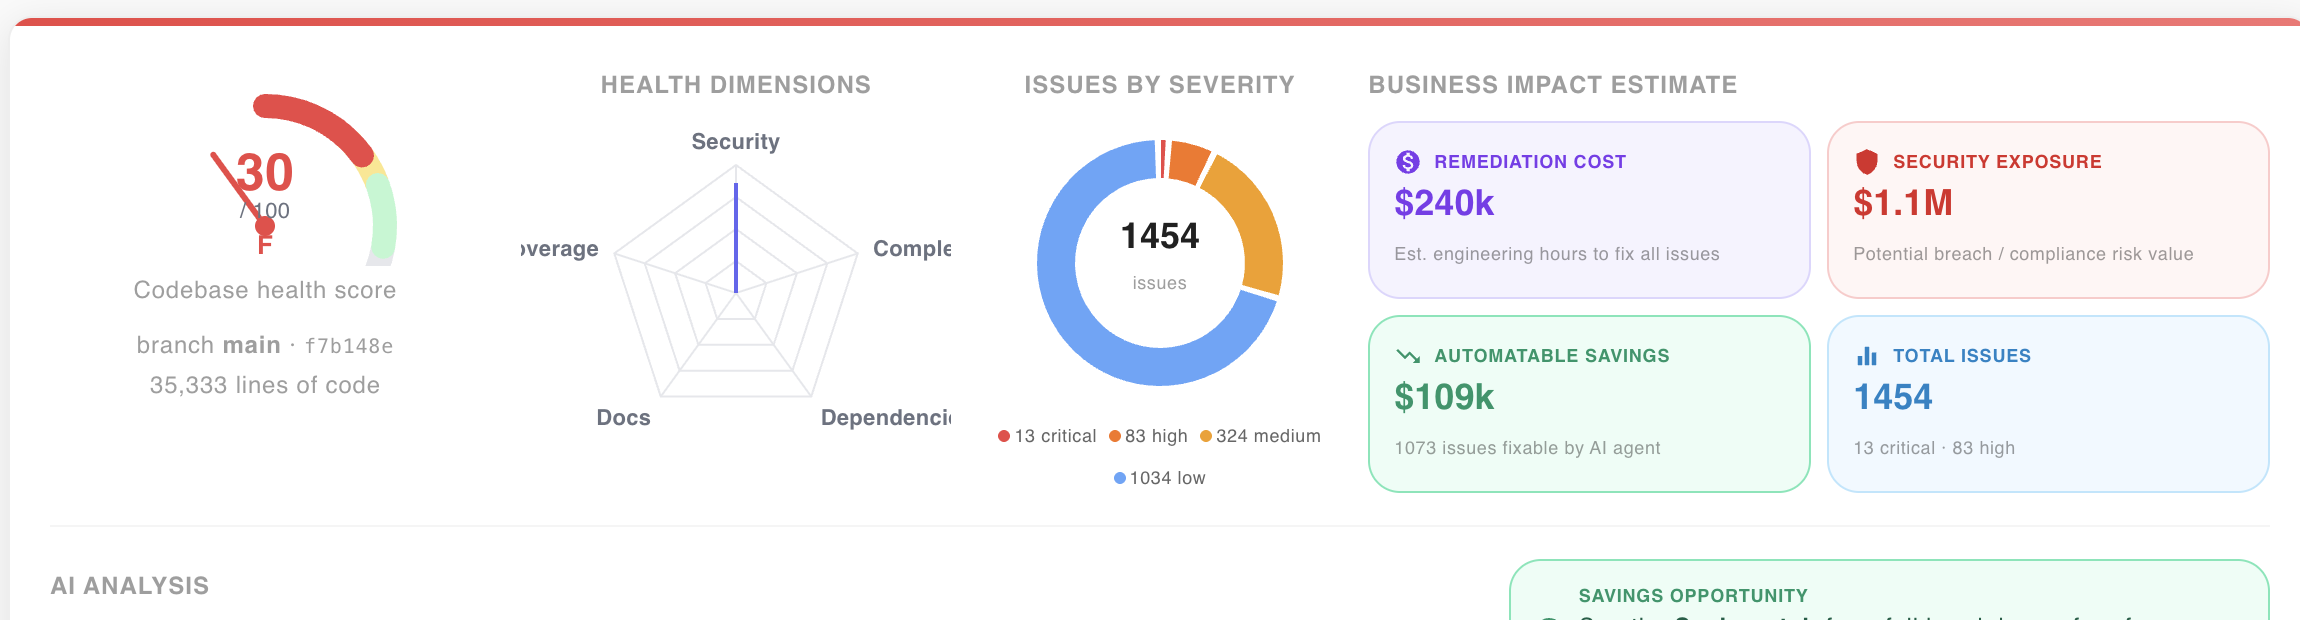Open the Security Exposure $1.1M card
The image size is (2300, 620).
(2048, 210)
